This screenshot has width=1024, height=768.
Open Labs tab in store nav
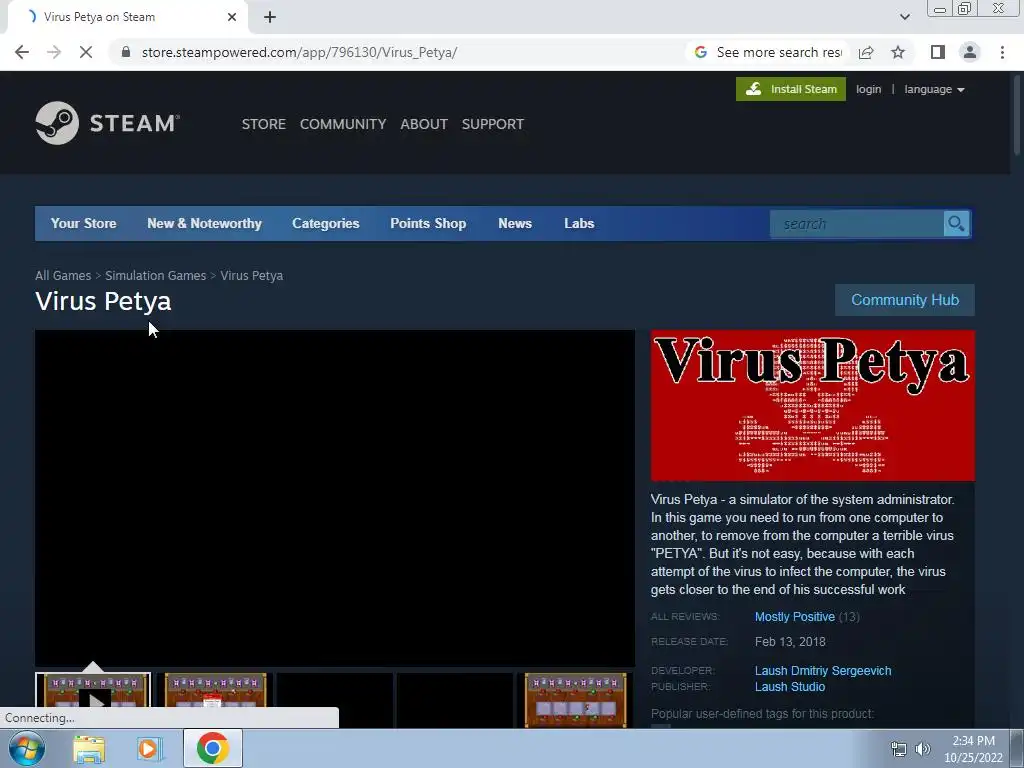[579, 223]
